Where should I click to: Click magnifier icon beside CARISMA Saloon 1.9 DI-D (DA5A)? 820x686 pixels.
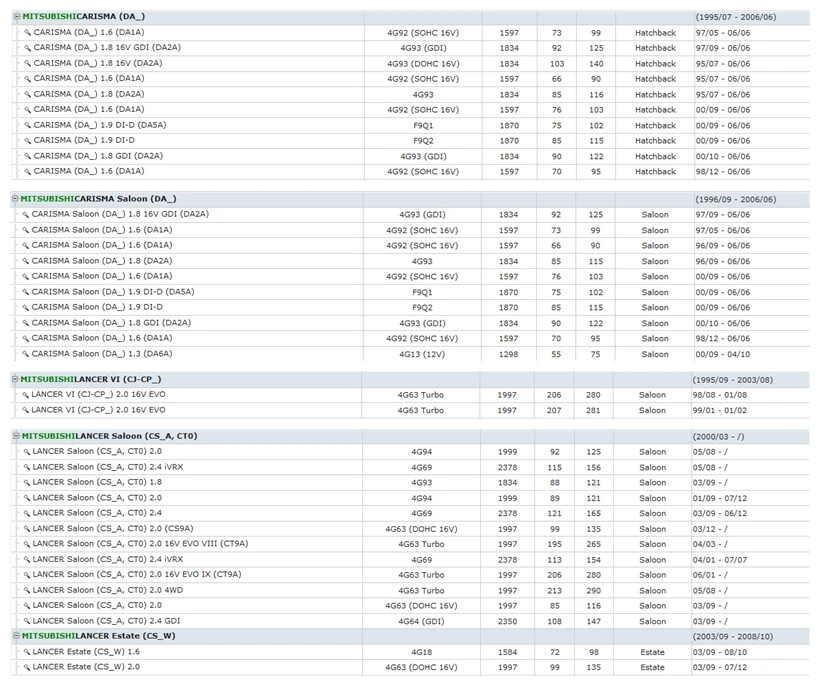[x=25, y=292]
